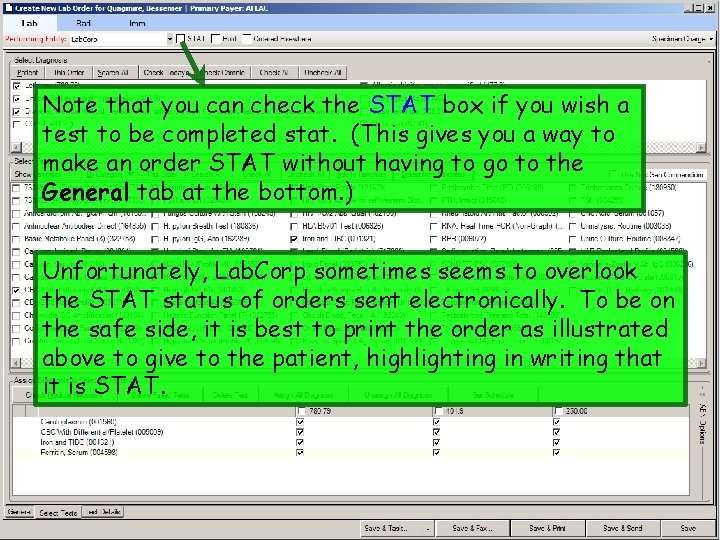Open the Test Details bottom tab
Screen dimensions: 720x540
click(x=104, y=512)
